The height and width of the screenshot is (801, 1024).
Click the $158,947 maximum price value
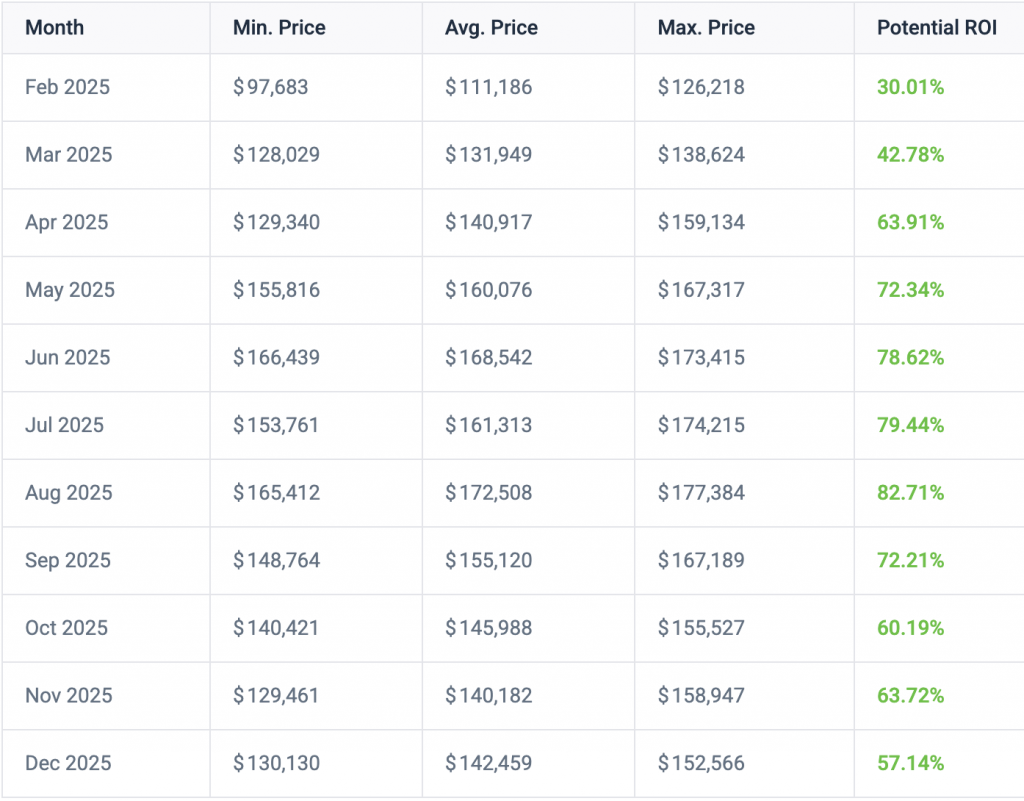click(701, 695)
